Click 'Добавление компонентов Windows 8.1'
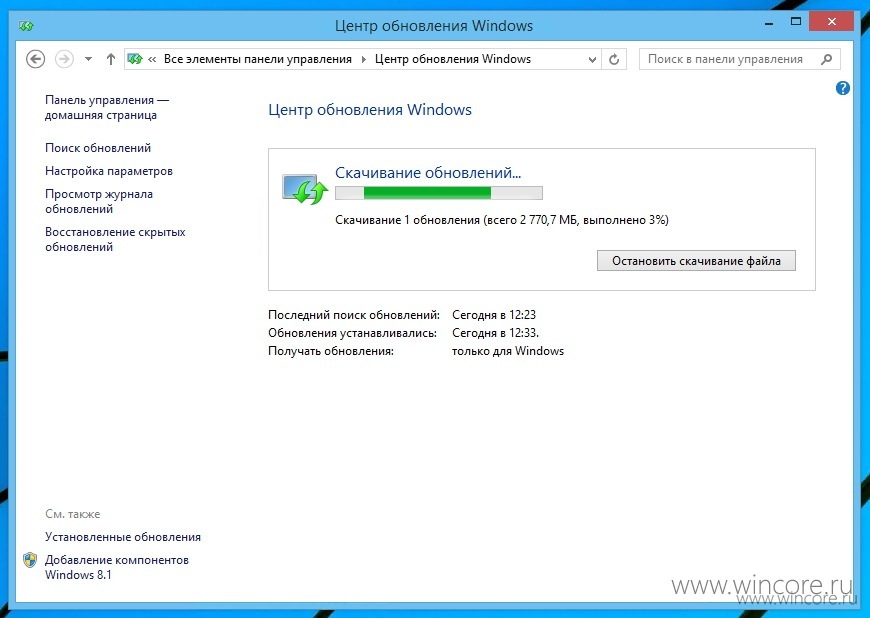870x618 pixels. 117,568
